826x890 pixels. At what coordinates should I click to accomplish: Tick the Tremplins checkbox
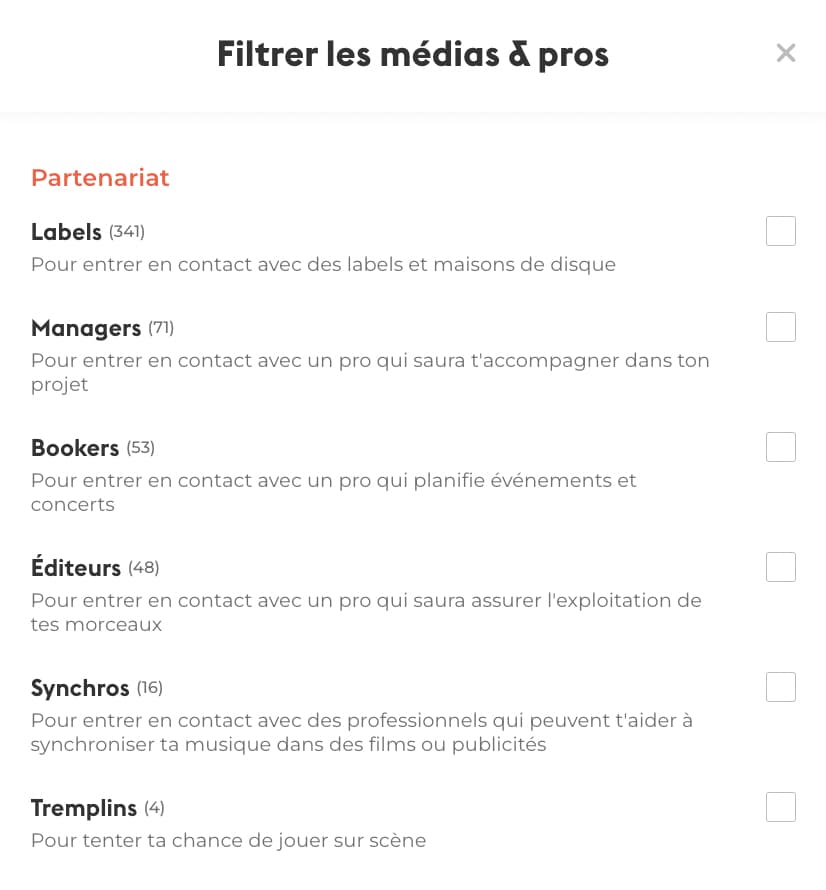click(781, 807)
